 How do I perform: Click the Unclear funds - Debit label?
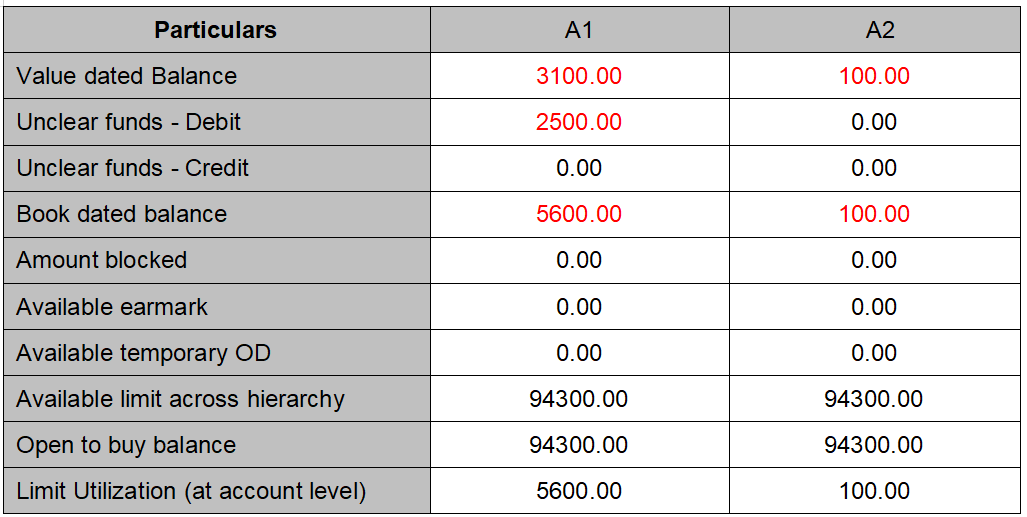point(129,122)
